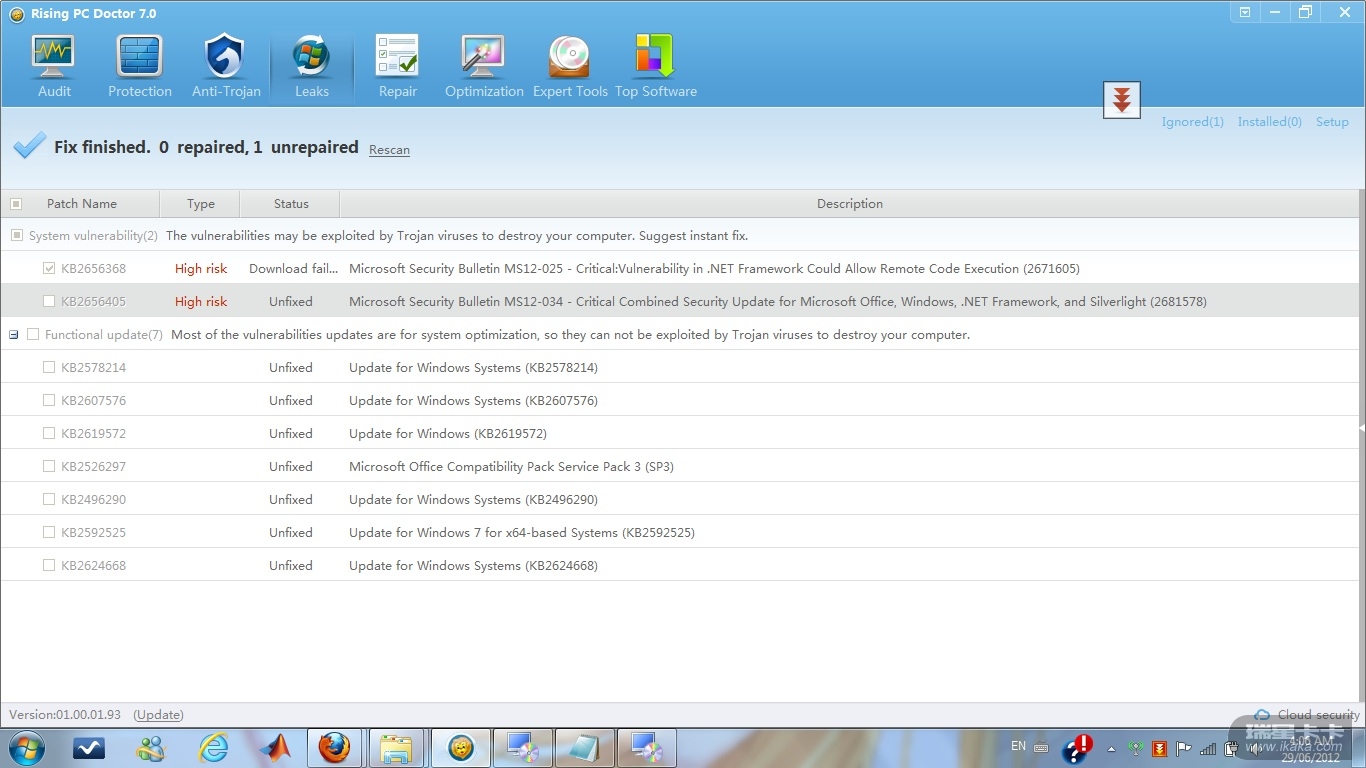Uncheck the KB2656368 patch checkbox
Screen dimensions: 1366x768
[x=49, y=269]
